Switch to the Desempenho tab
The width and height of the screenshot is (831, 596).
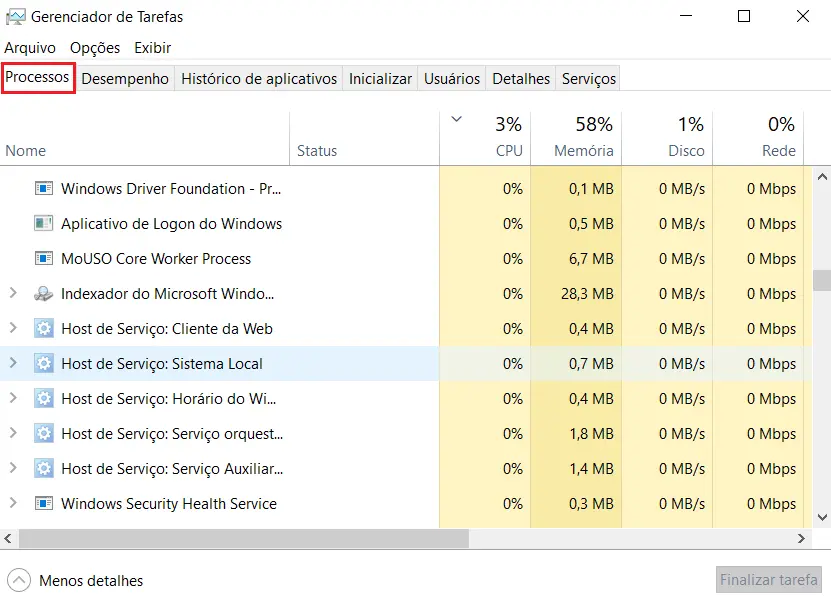(x=124, y=78)
